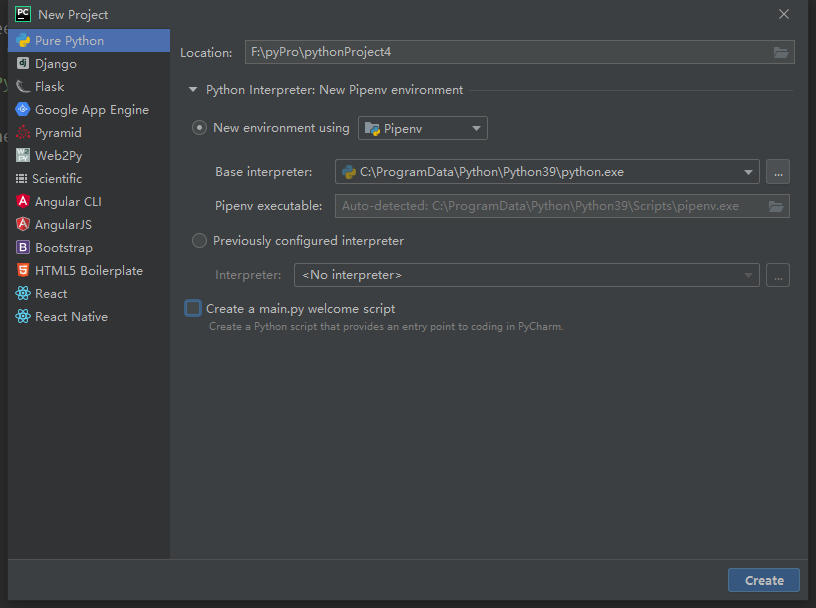
Task: Click the HTML5 Boilerplate icon
Action: pos(23,270)
